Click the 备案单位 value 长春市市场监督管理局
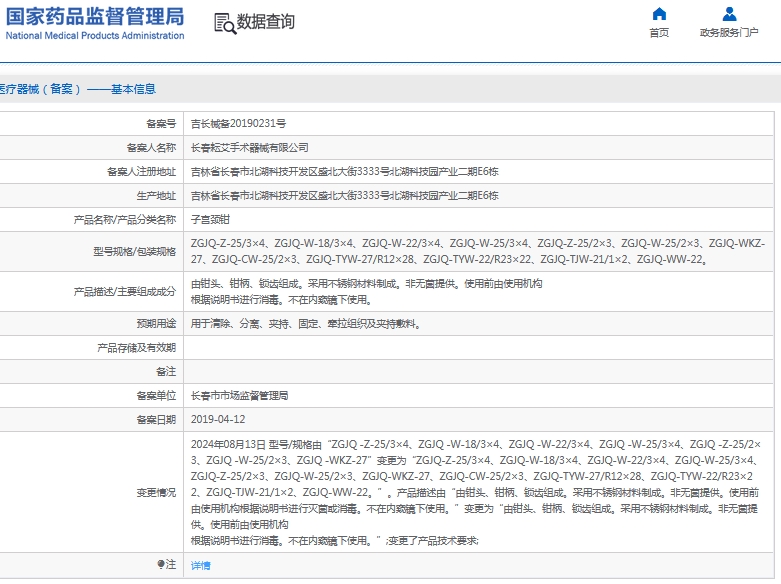Image resolution: width=781 pixels, height=584 pixels. point(240,396)
